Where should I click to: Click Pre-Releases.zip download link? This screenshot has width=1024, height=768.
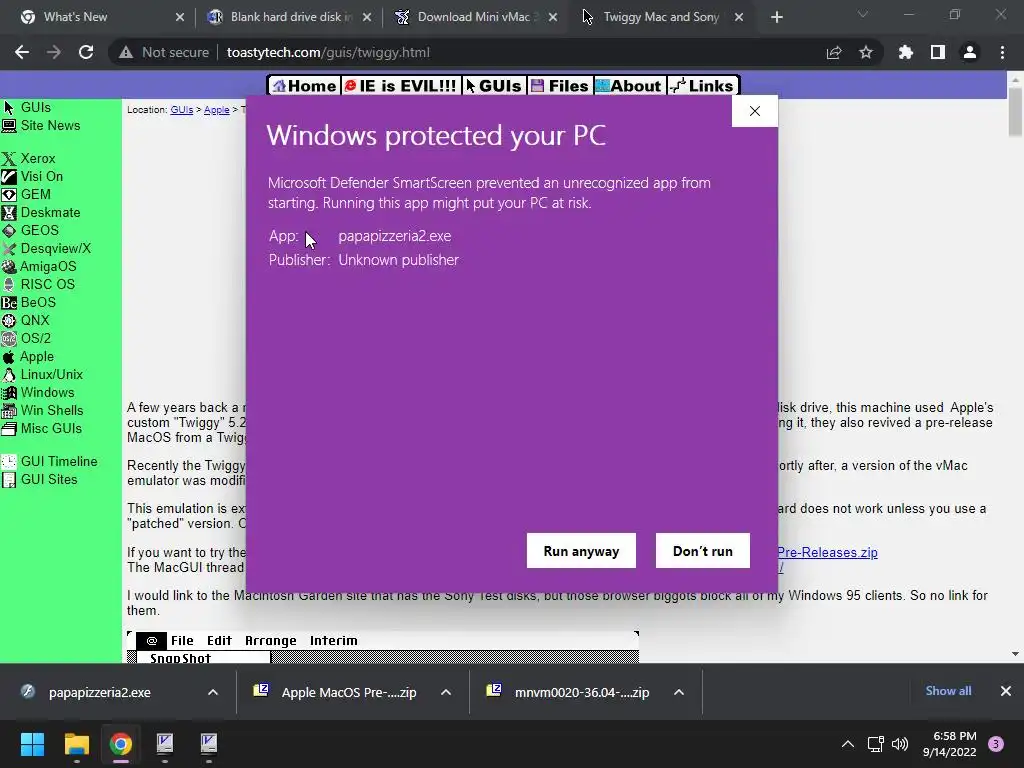coord(827,552)
